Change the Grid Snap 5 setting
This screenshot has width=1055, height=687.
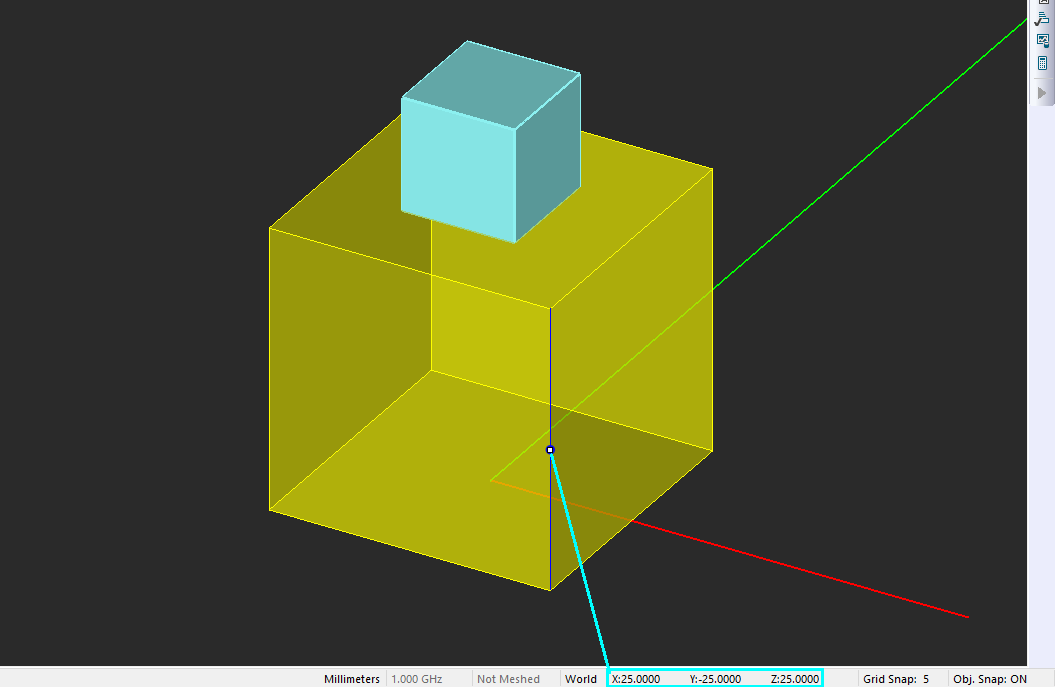pyautogui.click(x=896, y=679)
